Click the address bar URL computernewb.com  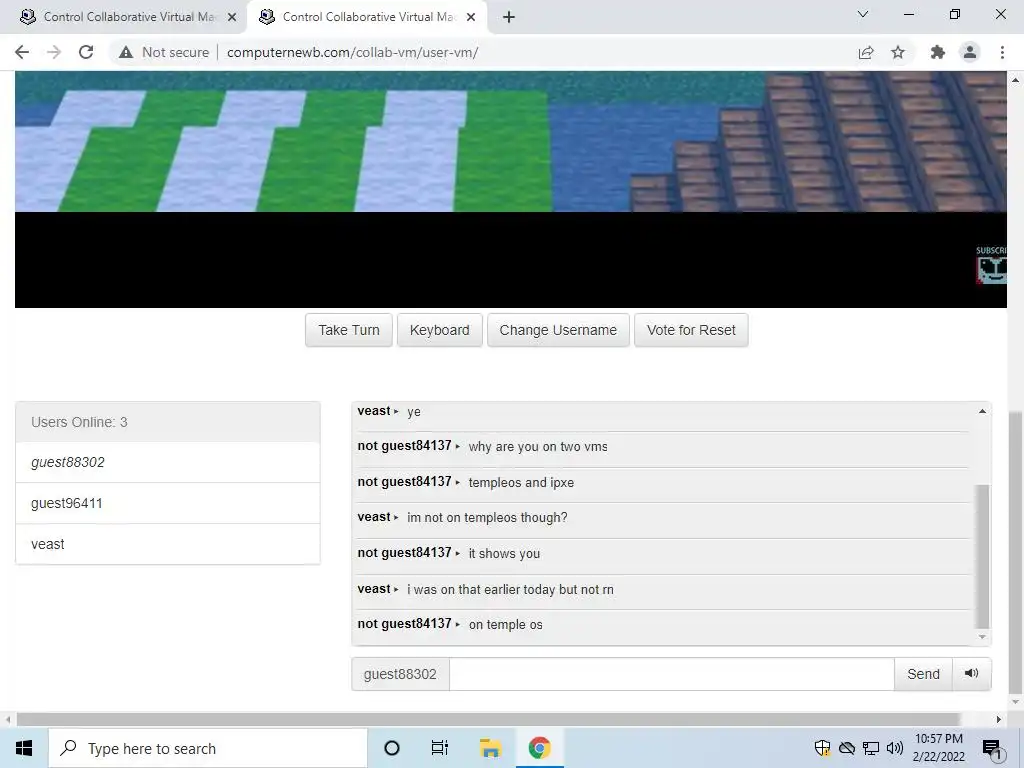(352, 52)
